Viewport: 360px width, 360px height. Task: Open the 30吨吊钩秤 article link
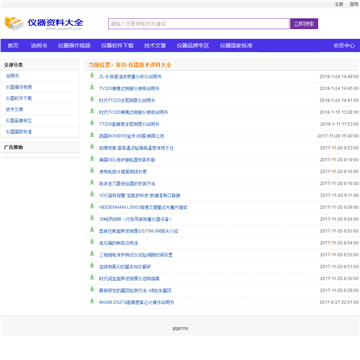tap(135, 219)
